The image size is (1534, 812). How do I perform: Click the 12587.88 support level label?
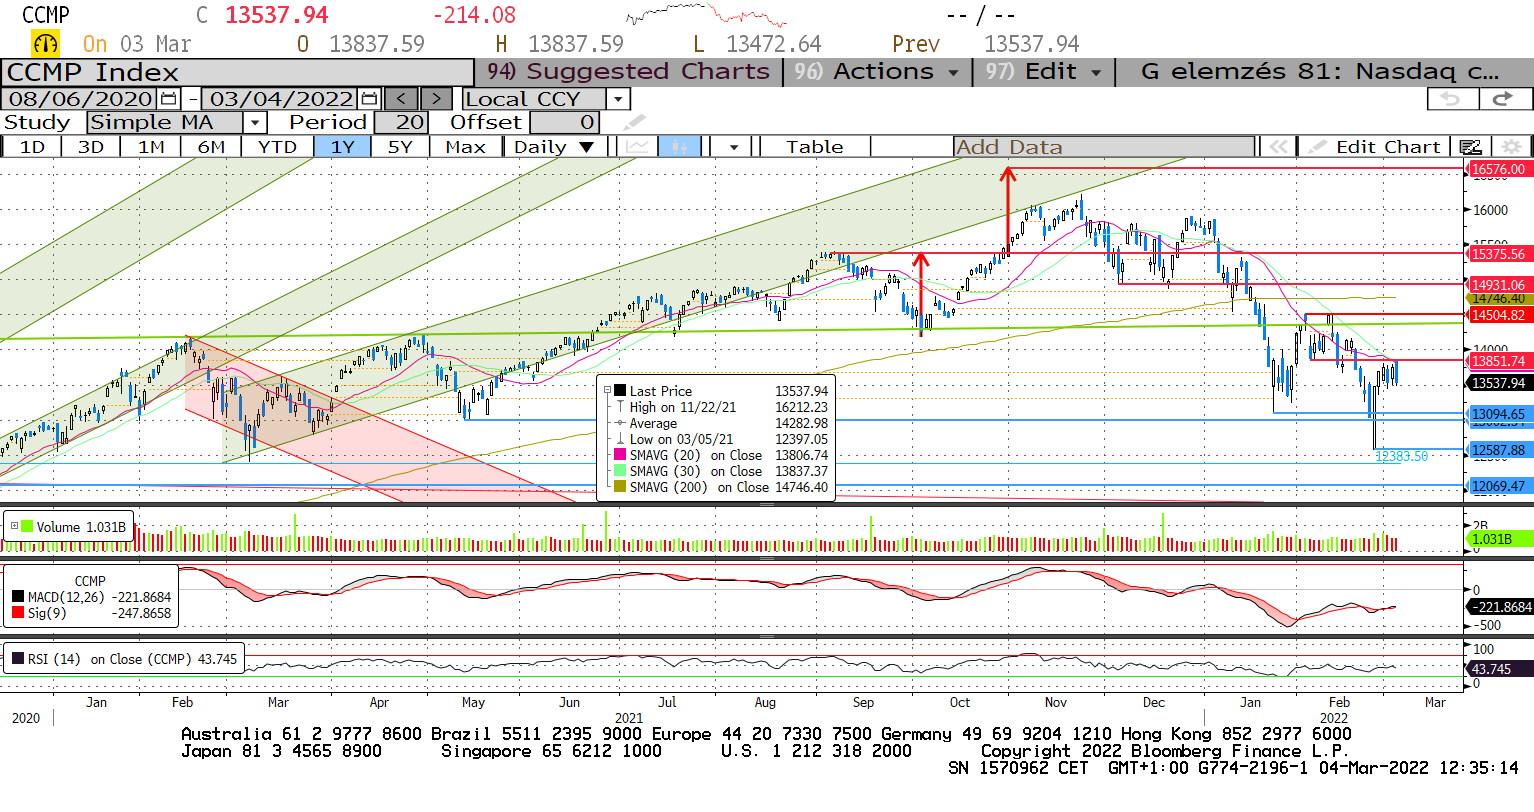coord(1498,450)
